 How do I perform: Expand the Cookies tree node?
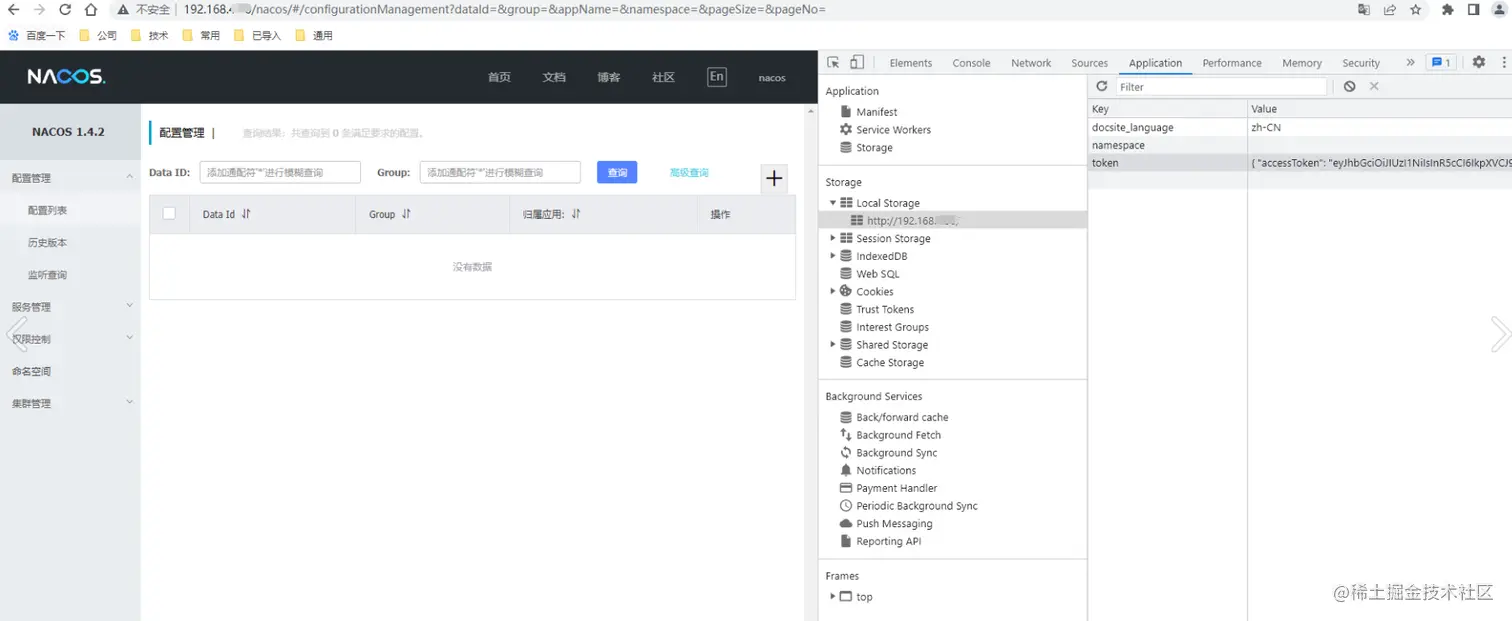click(x=832, y=292)
